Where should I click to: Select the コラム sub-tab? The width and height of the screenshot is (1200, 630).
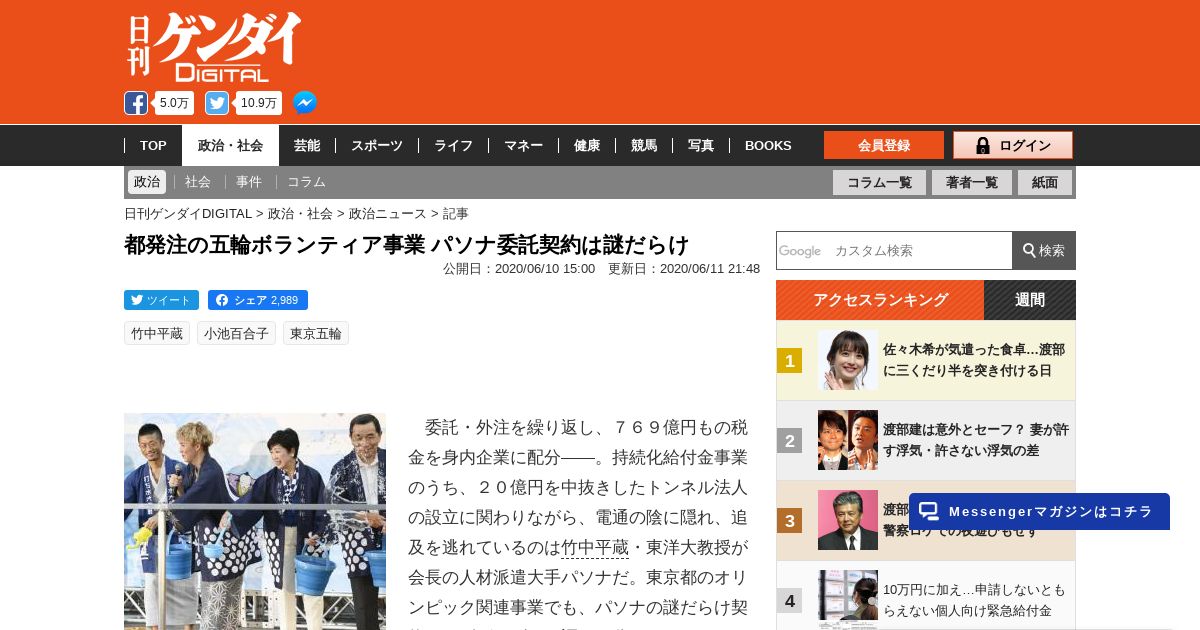(306, 182)
